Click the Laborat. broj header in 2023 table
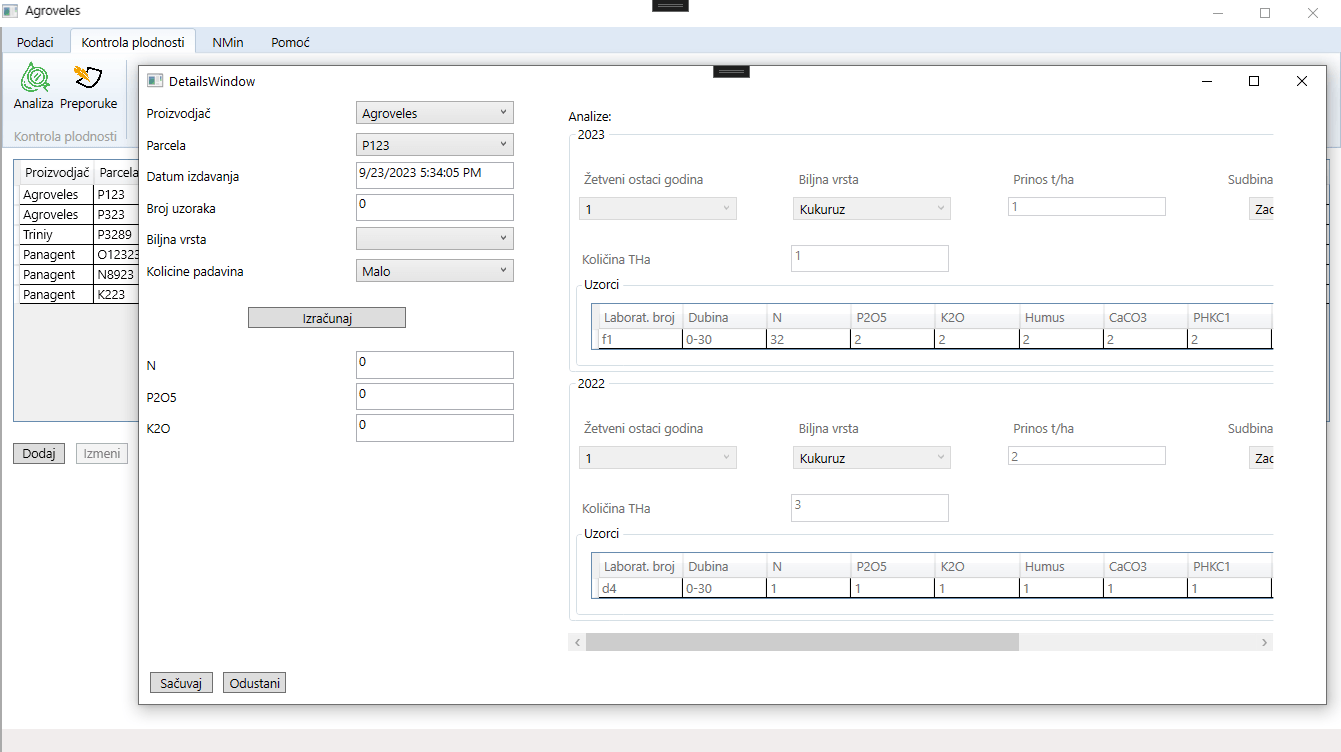The height and width of the screenshot is (752, 1341). pos(640,317)
